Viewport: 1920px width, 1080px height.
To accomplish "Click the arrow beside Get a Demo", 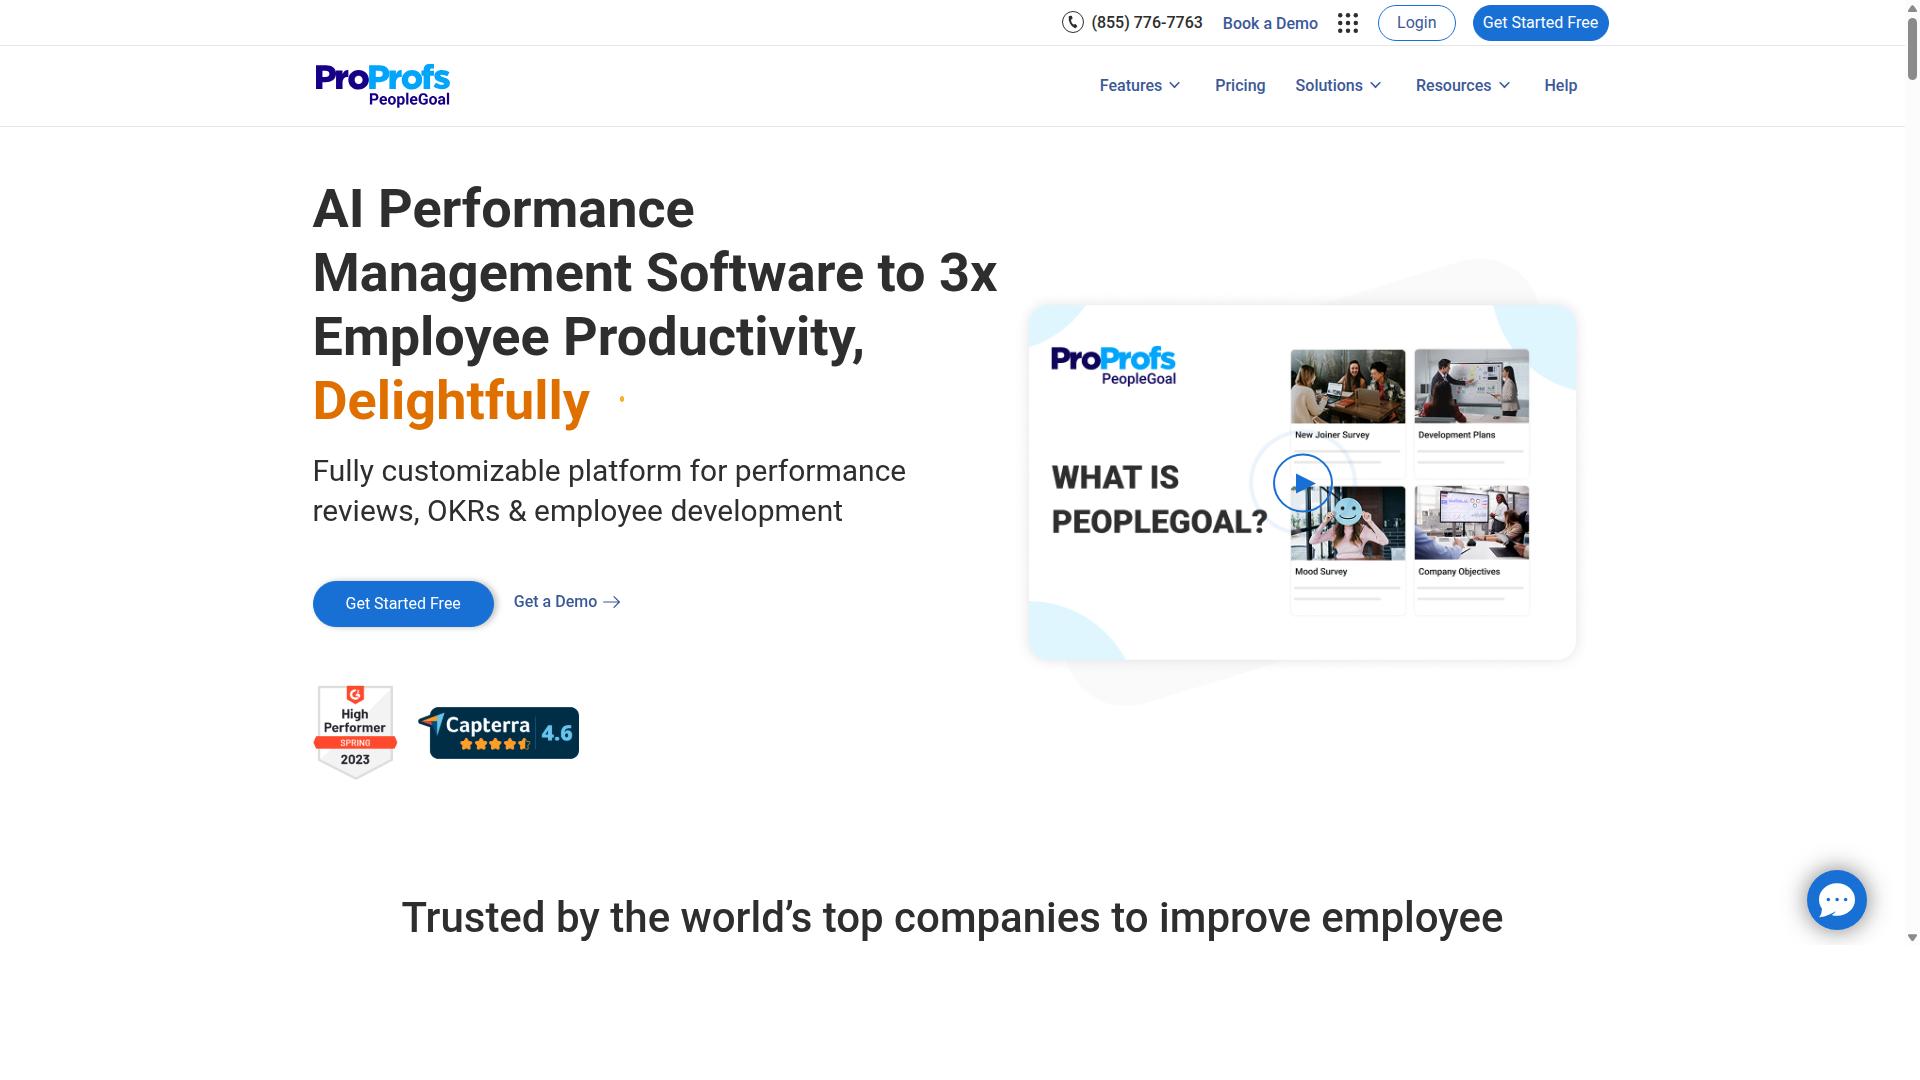I will tap(612, 602).
